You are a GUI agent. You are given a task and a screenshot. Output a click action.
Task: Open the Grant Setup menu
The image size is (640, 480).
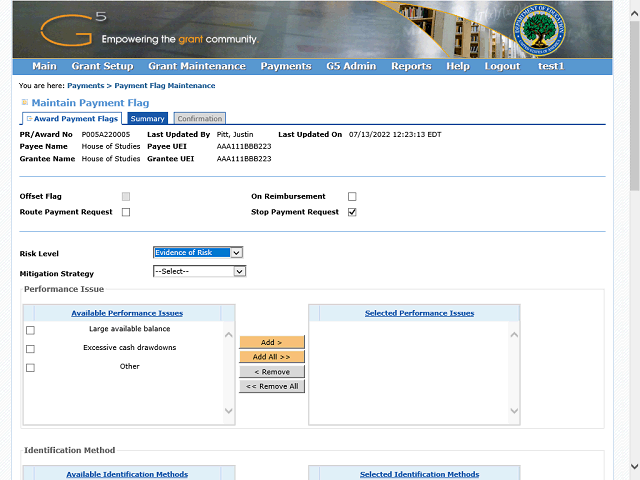pos(102,66)
